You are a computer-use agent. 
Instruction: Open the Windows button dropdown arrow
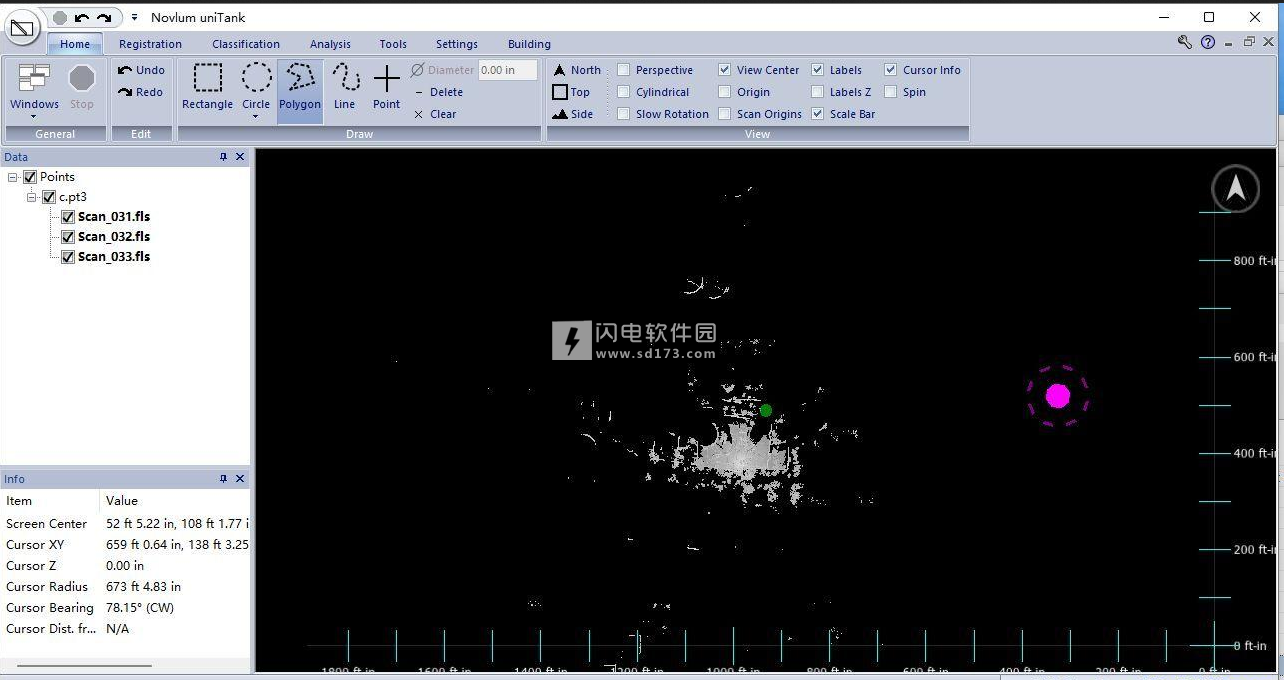point(34,117)
